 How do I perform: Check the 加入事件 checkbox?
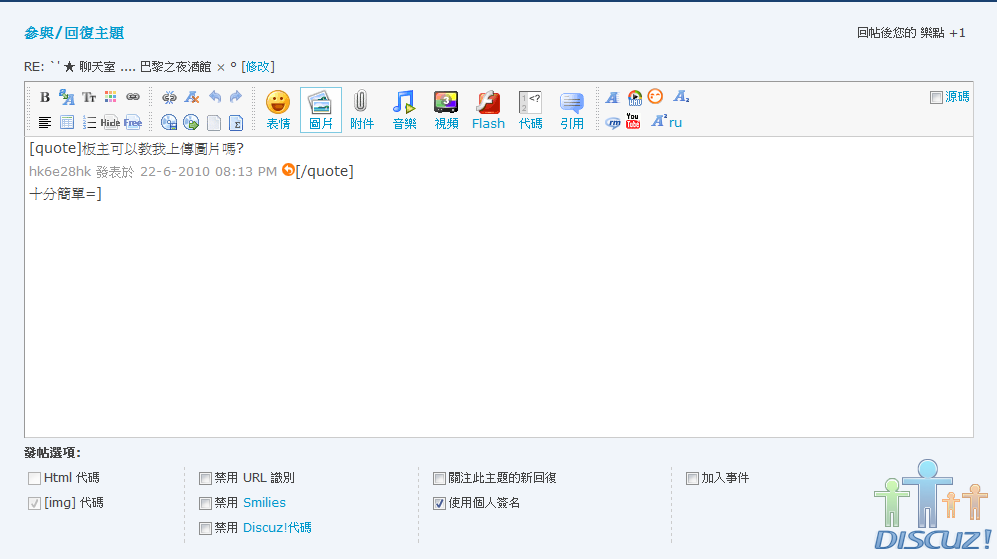[x=692, y=478]
